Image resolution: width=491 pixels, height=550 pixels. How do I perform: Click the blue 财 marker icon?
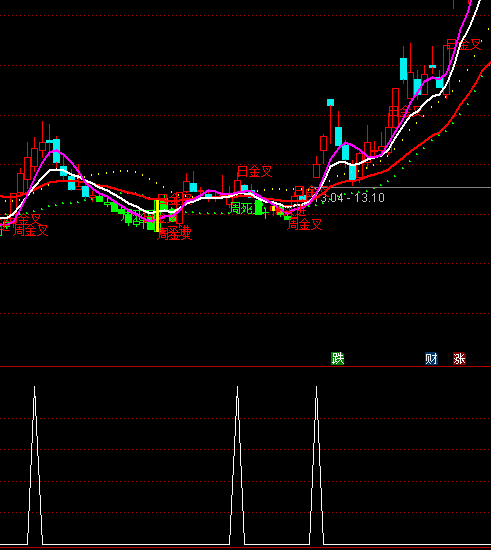pyautogui.click(x=431, y=358)
